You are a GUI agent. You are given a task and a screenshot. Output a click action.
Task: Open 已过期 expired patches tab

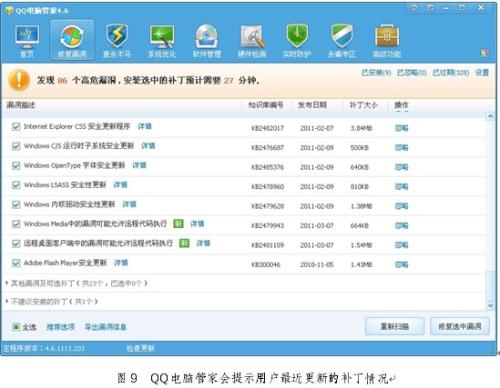[451, 72]
